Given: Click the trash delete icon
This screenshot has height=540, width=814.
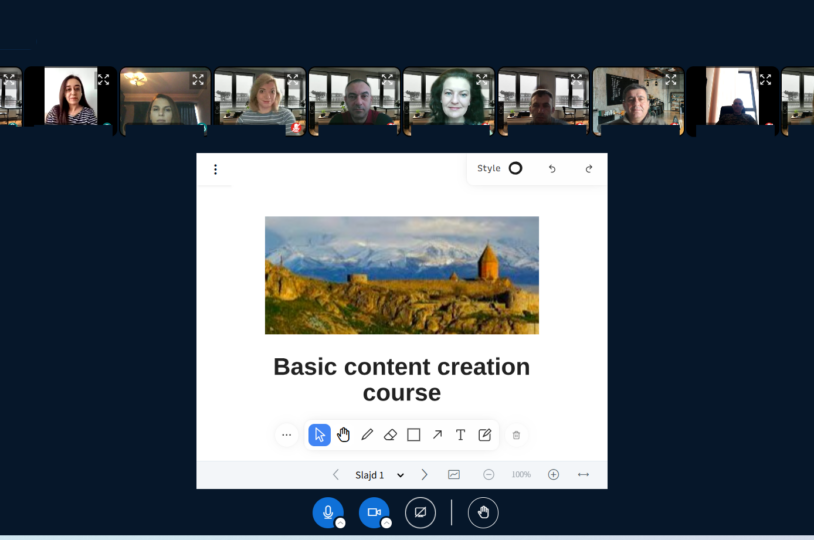Looking at the screenshot, I should point(516,435).
